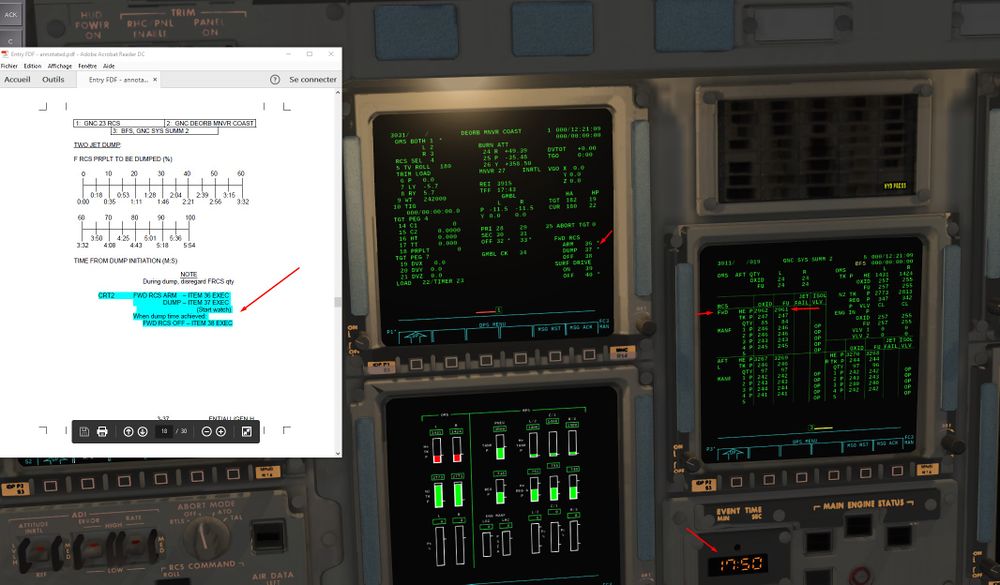
Task: Click the MPS PNEU TANK P meter bar
Action: [x=500, y=447]
